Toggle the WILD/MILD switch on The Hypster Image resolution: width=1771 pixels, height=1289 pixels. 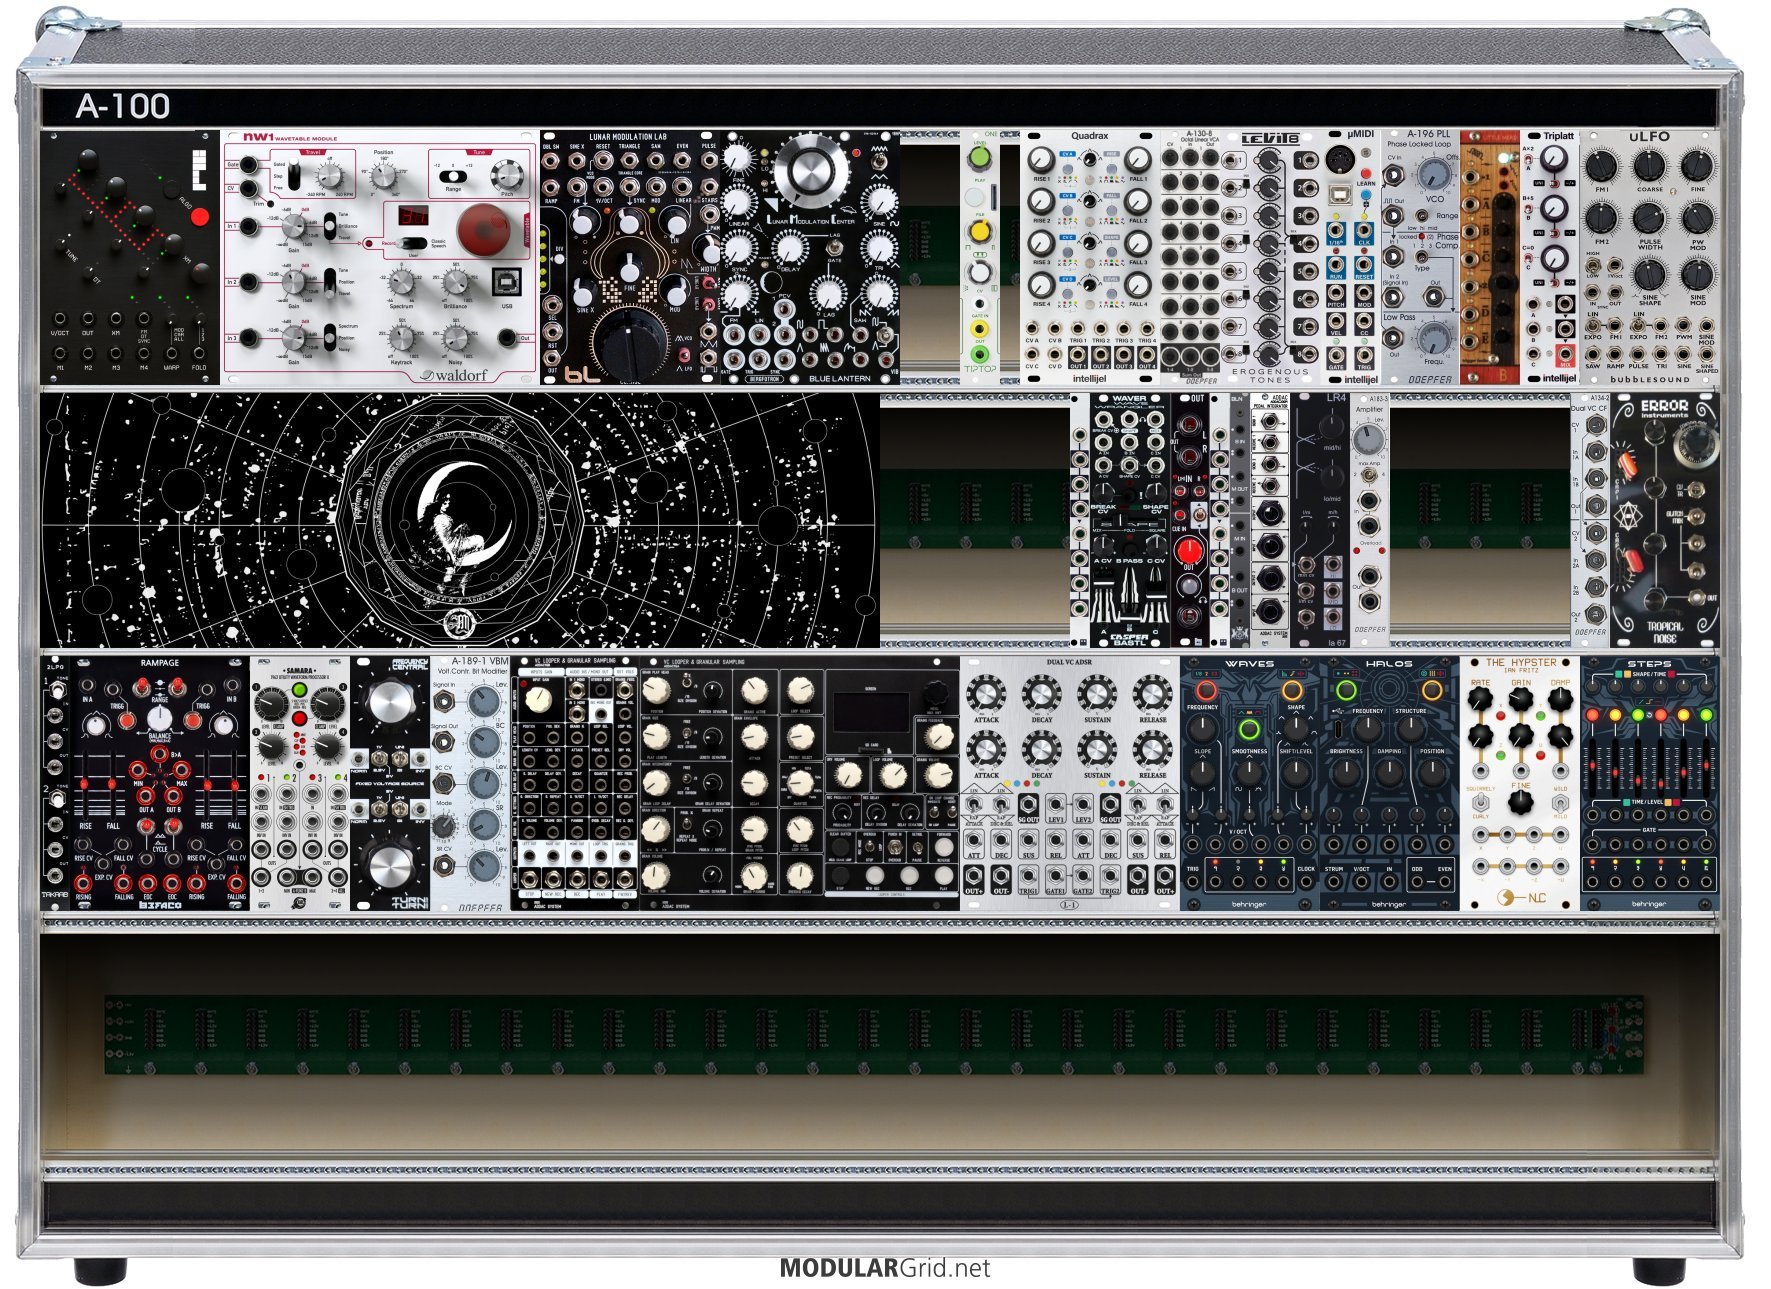pos(1560,802)
